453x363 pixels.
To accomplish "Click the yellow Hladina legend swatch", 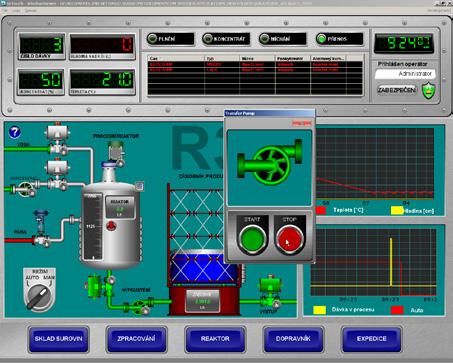I will tap(397, 210).
